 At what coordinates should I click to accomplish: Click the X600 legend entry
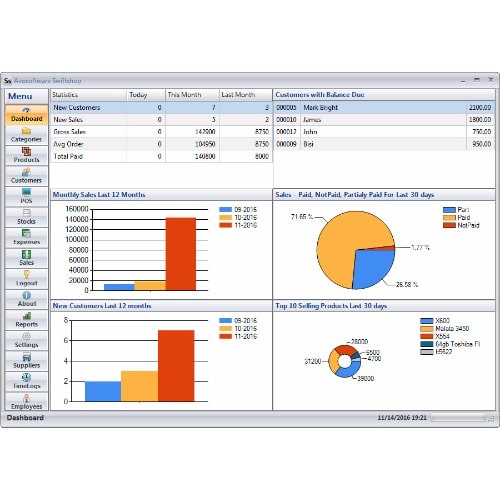pos(435,321)
